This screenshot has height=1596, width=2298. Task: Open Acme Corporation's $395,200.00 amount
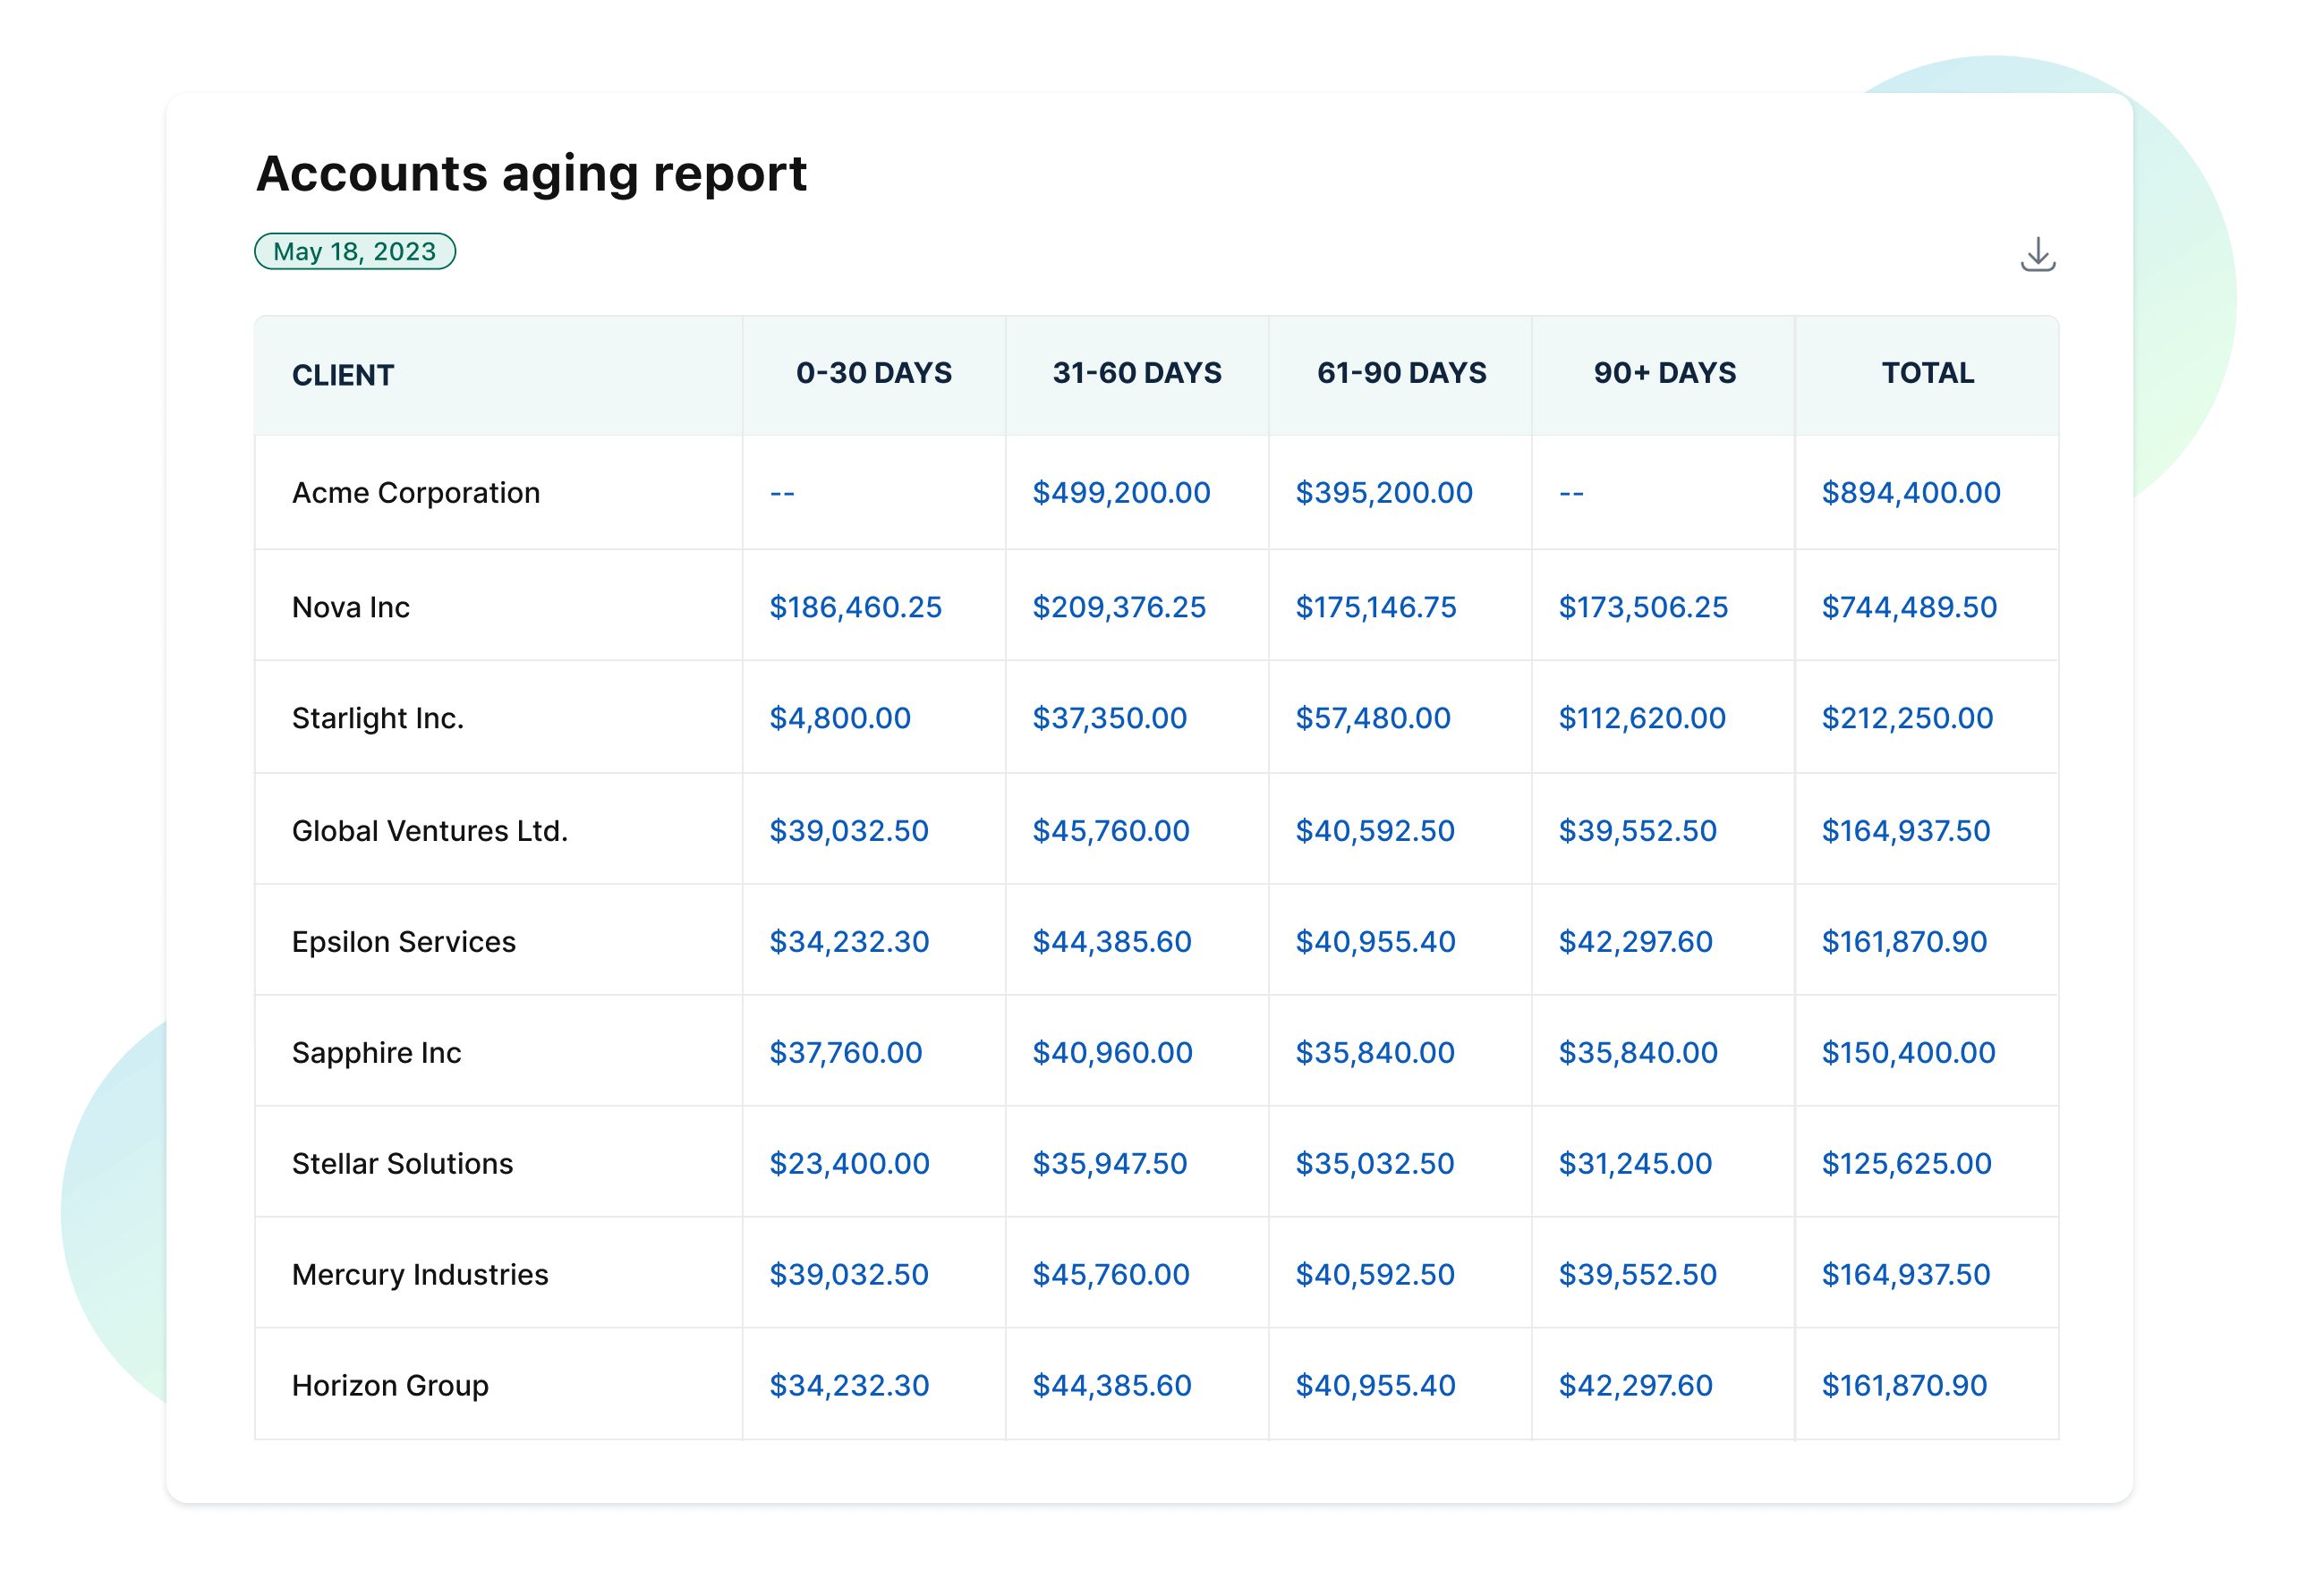tap(1383, 493)
